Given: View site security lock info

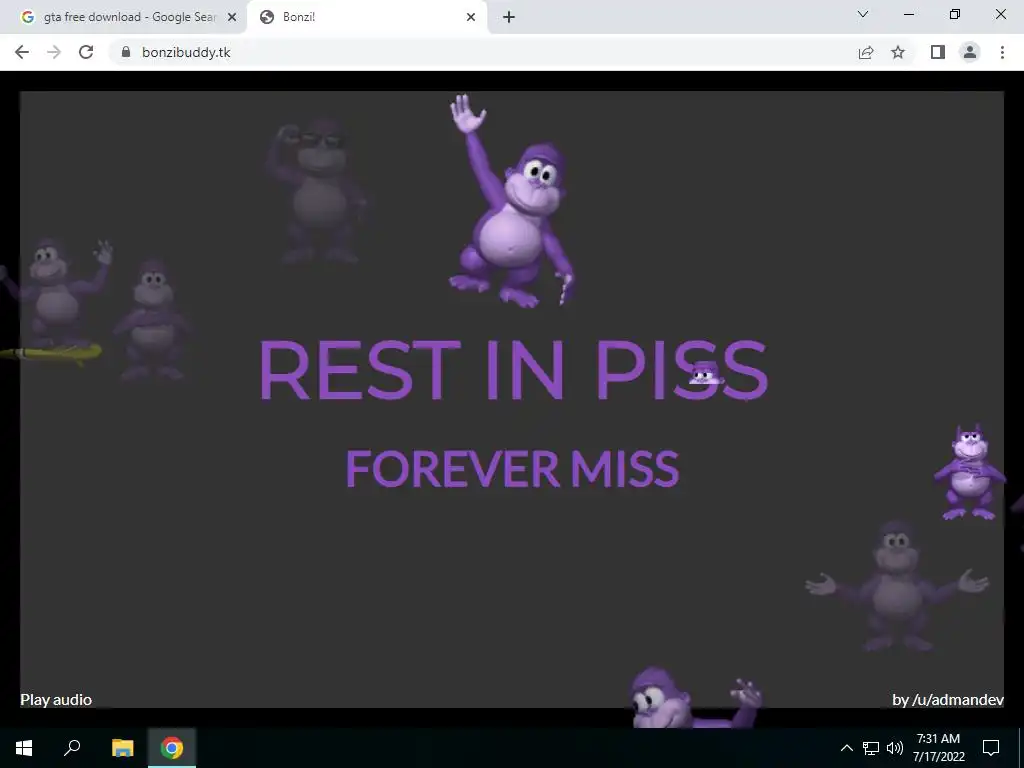Looking at the screenshot, I should pyautogui.click(x=126, y=52).
